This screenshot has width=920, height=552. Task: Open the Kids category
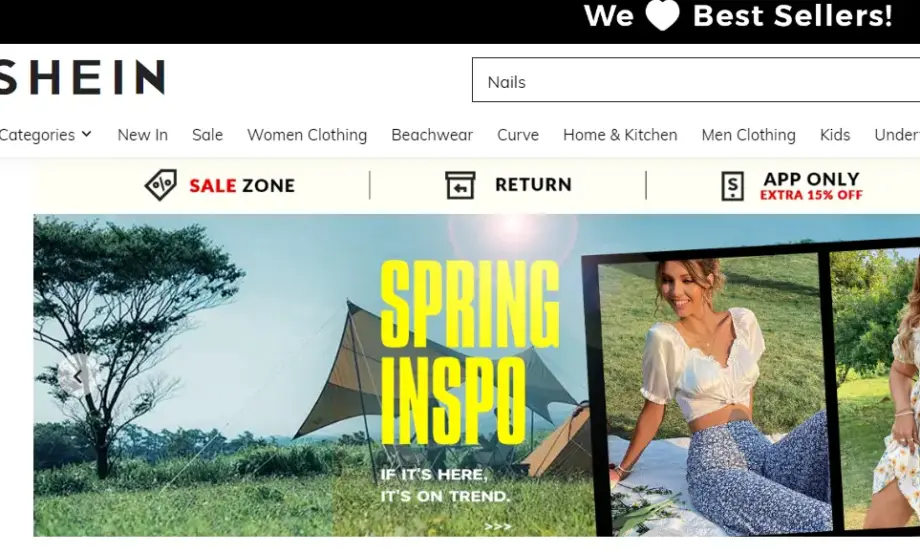tap(835, 135)
